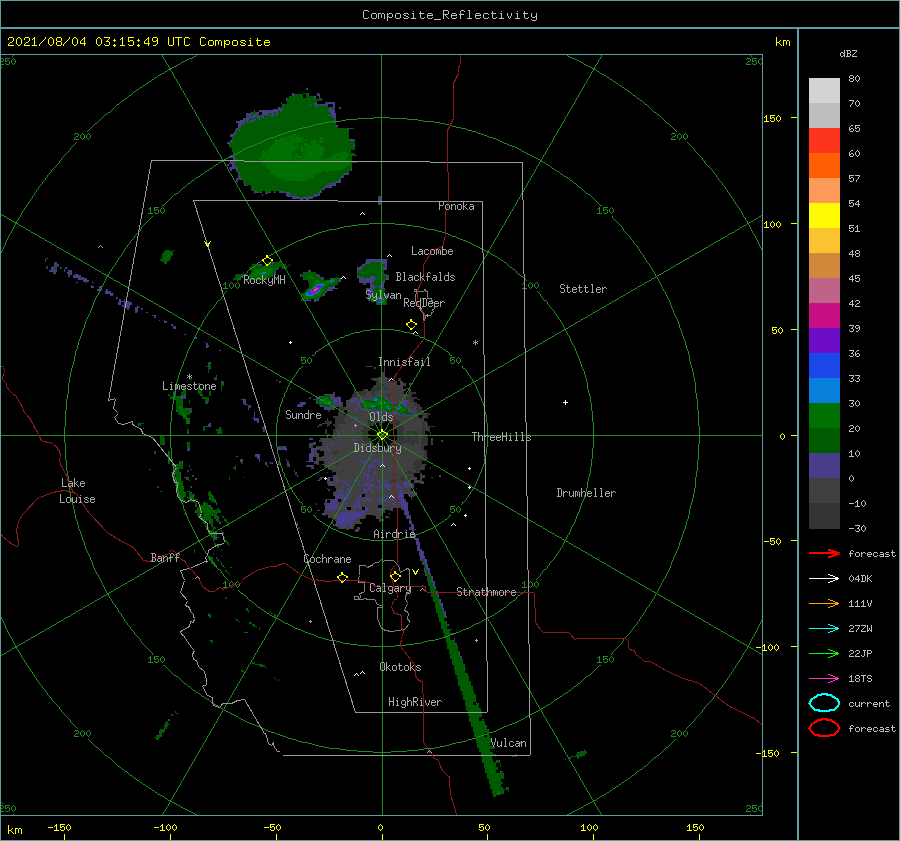Select the orange 60-57 dBZ color swatch
Viewport: 900px width, 841px height.
coord(824,165)
